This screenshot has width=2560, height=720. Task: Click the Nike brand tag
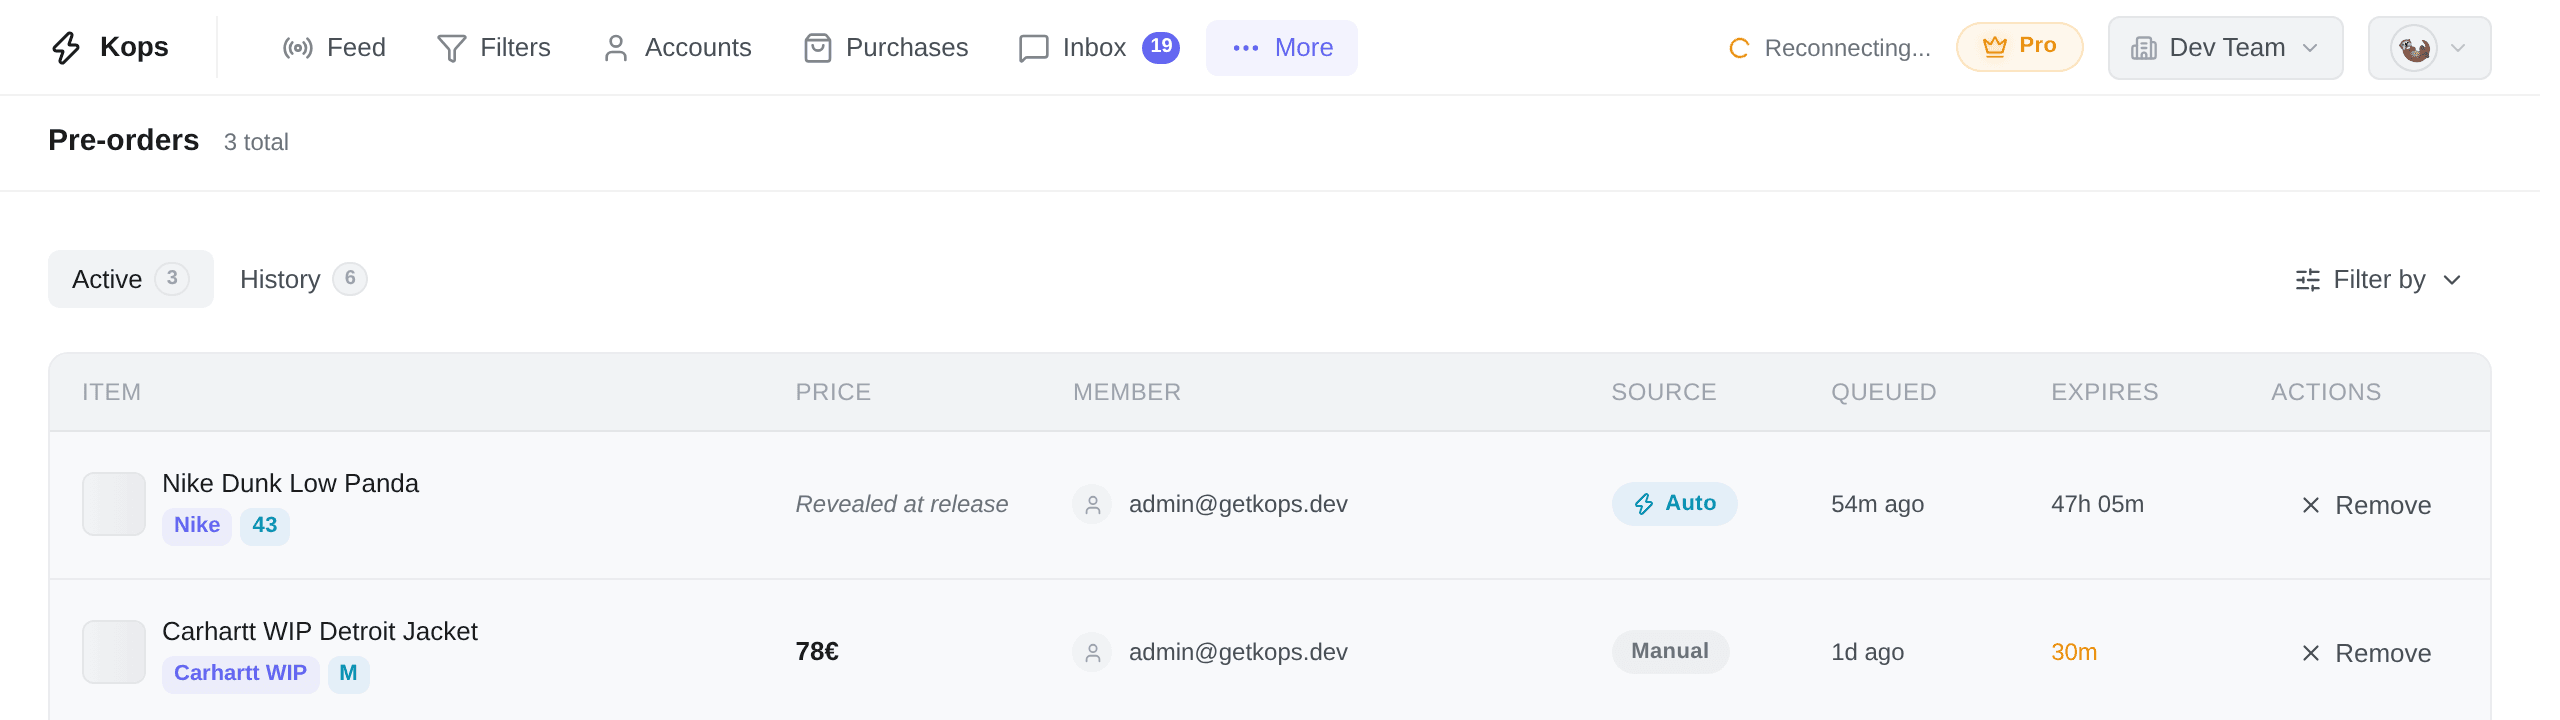point(197,526)
